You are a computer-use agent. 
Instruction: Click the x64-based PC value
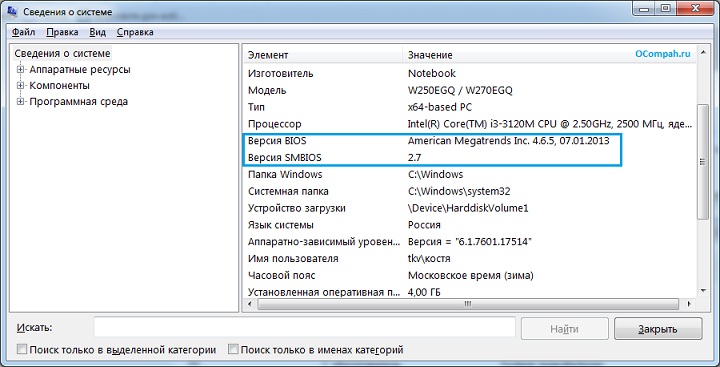(439, 107)
